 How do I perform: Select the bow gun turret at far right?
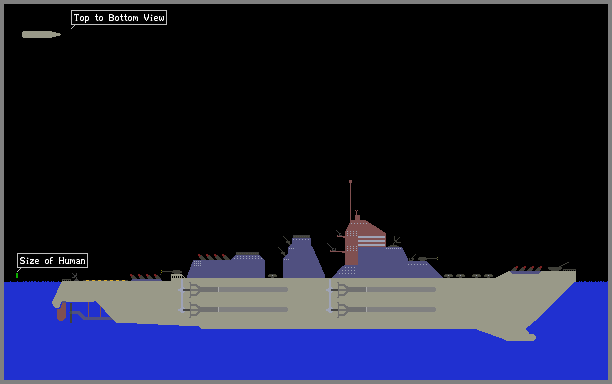(x=559, y=267)
